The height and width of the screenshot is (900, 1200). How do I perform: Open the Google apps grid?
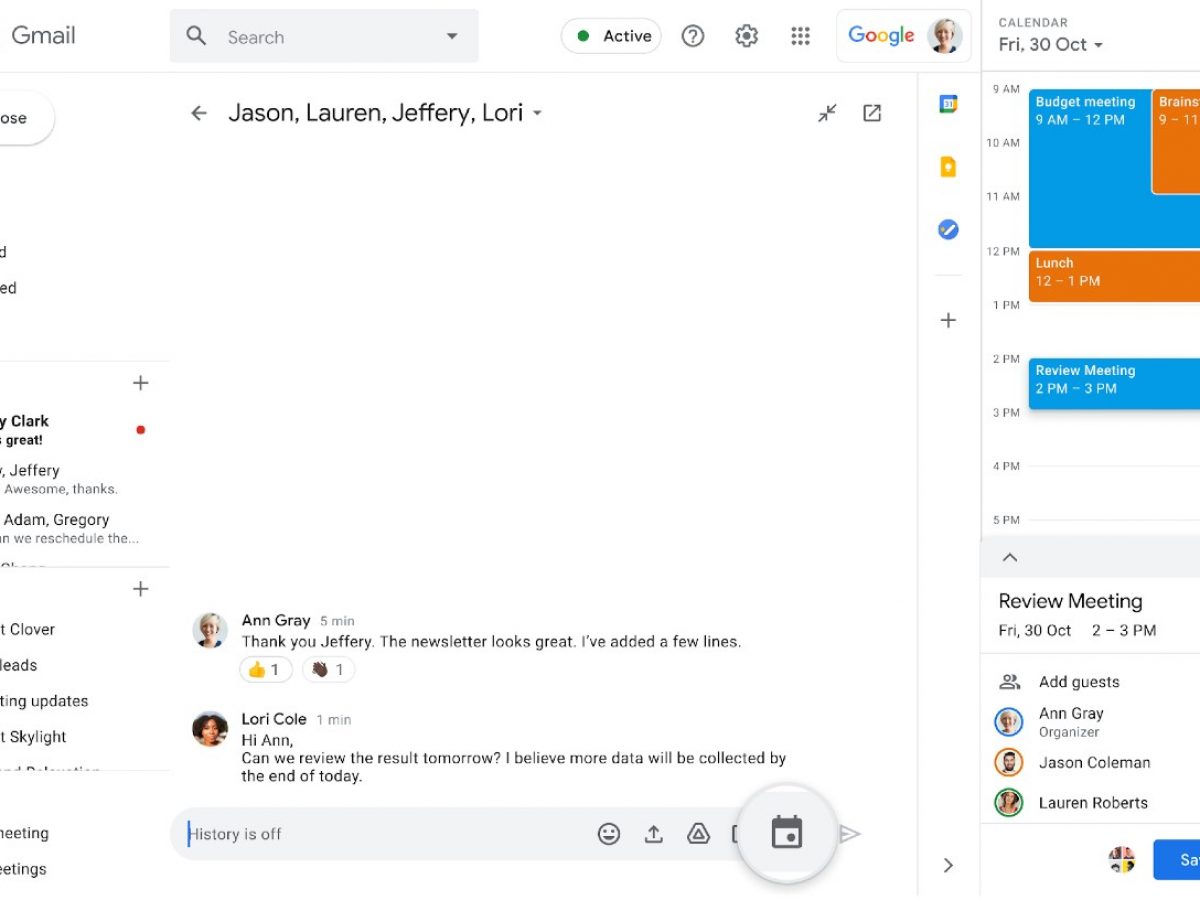[x=800, y=36]
